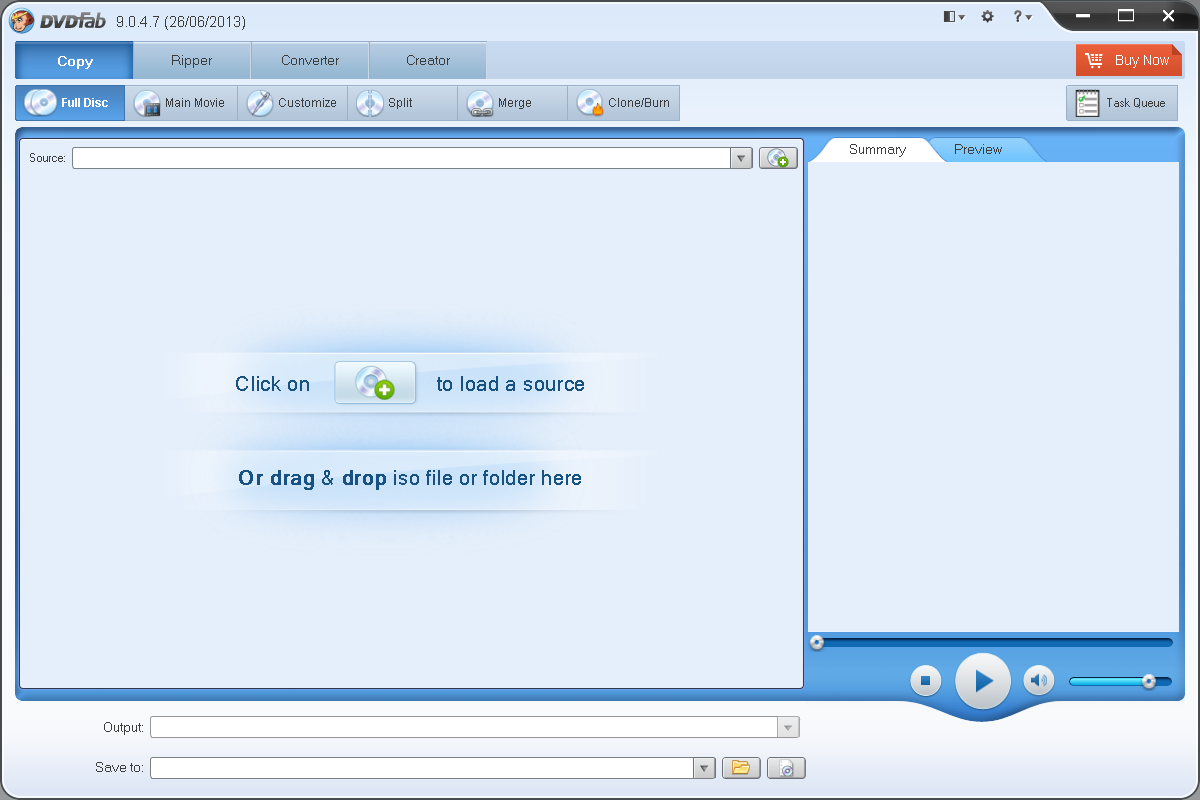Open the Converter tab
The image size is (1200, 800).
point(310,61)
